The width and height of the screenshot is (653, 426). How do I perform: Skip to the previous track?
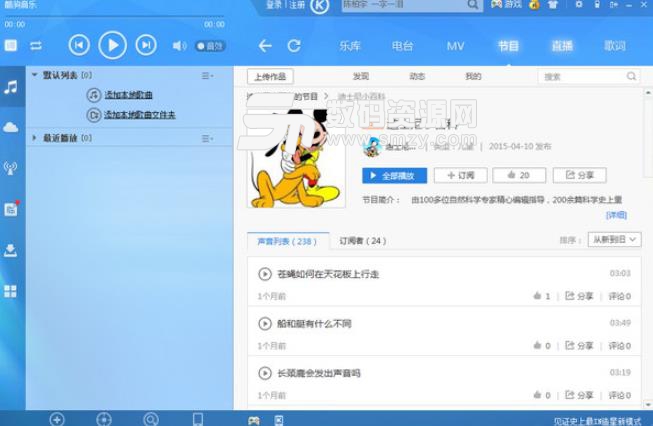79,45
